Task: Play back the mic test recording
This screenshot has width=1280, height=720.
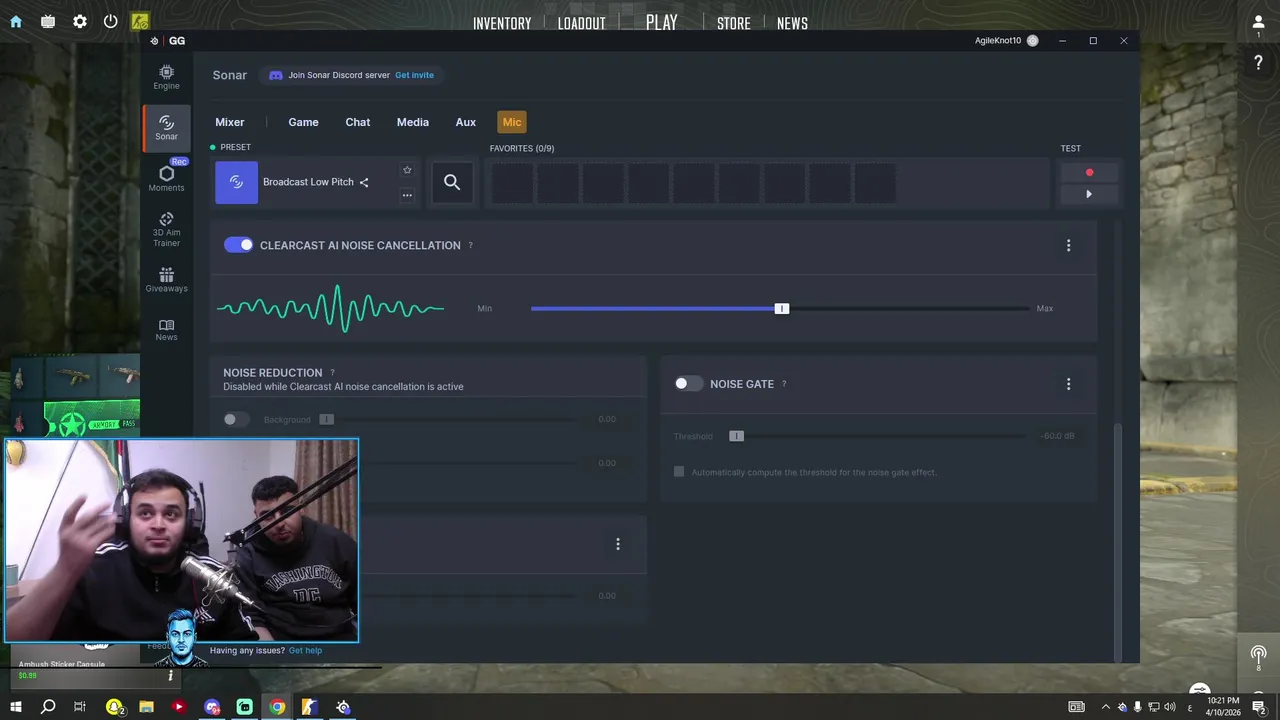Action: coord(1089,194)
